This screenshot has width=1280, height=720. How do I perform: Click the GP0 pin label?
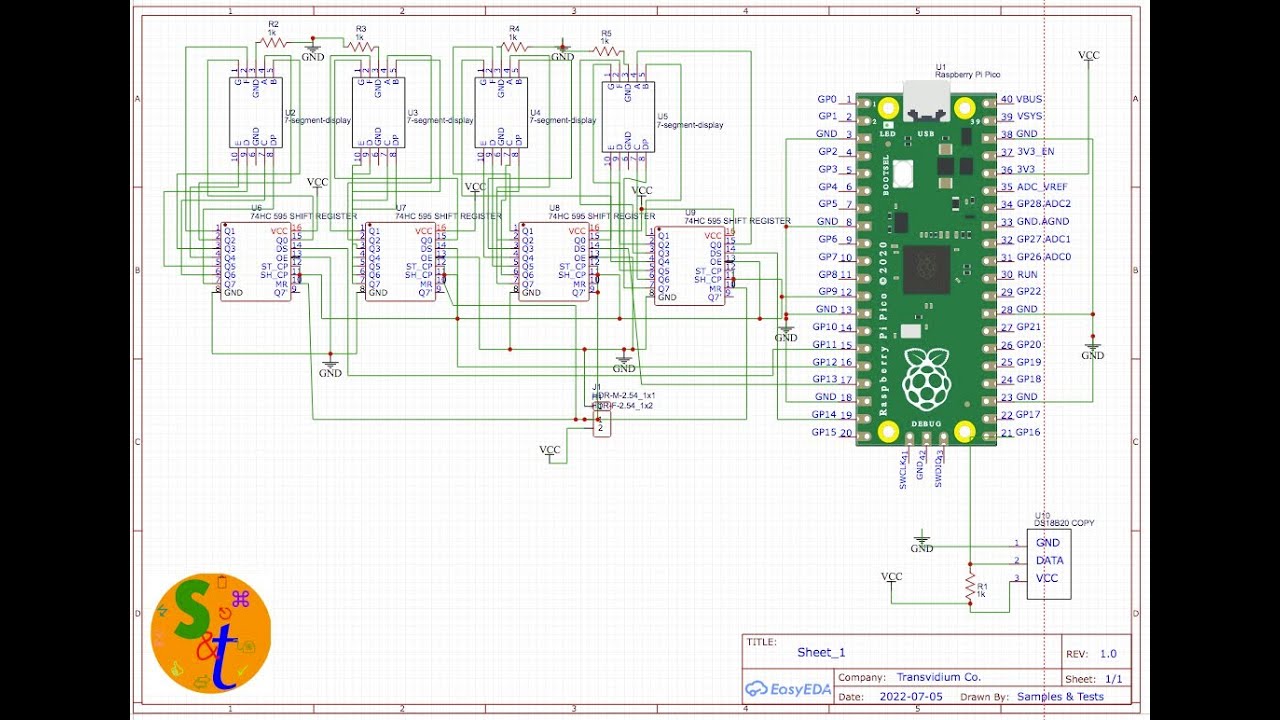tap(827, 99)
